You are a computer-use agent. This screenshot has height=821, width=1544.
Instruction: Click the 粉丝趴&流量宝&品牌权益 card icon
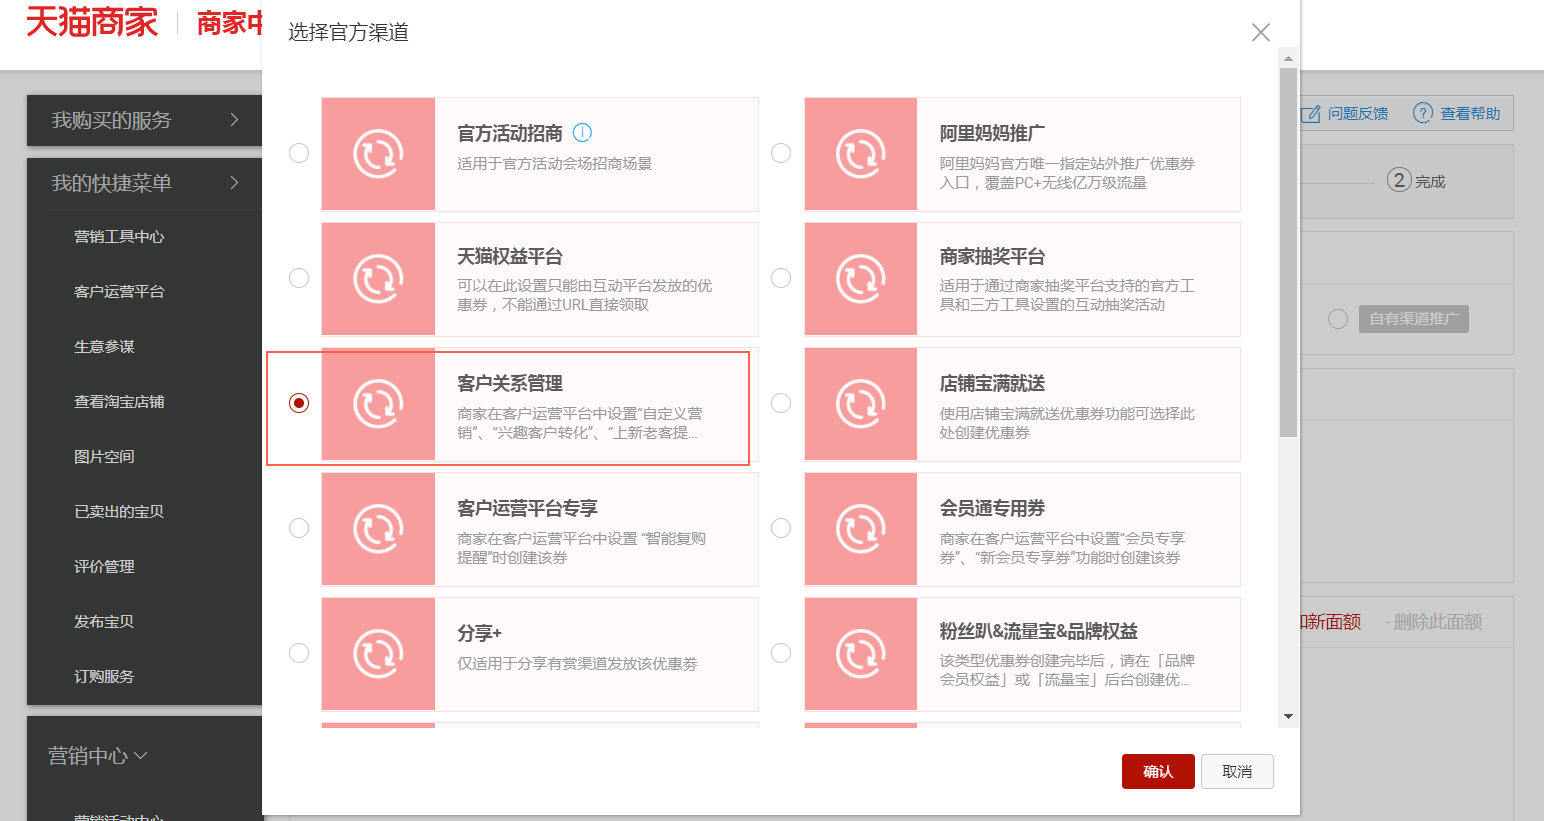click(x=861, y=654)
